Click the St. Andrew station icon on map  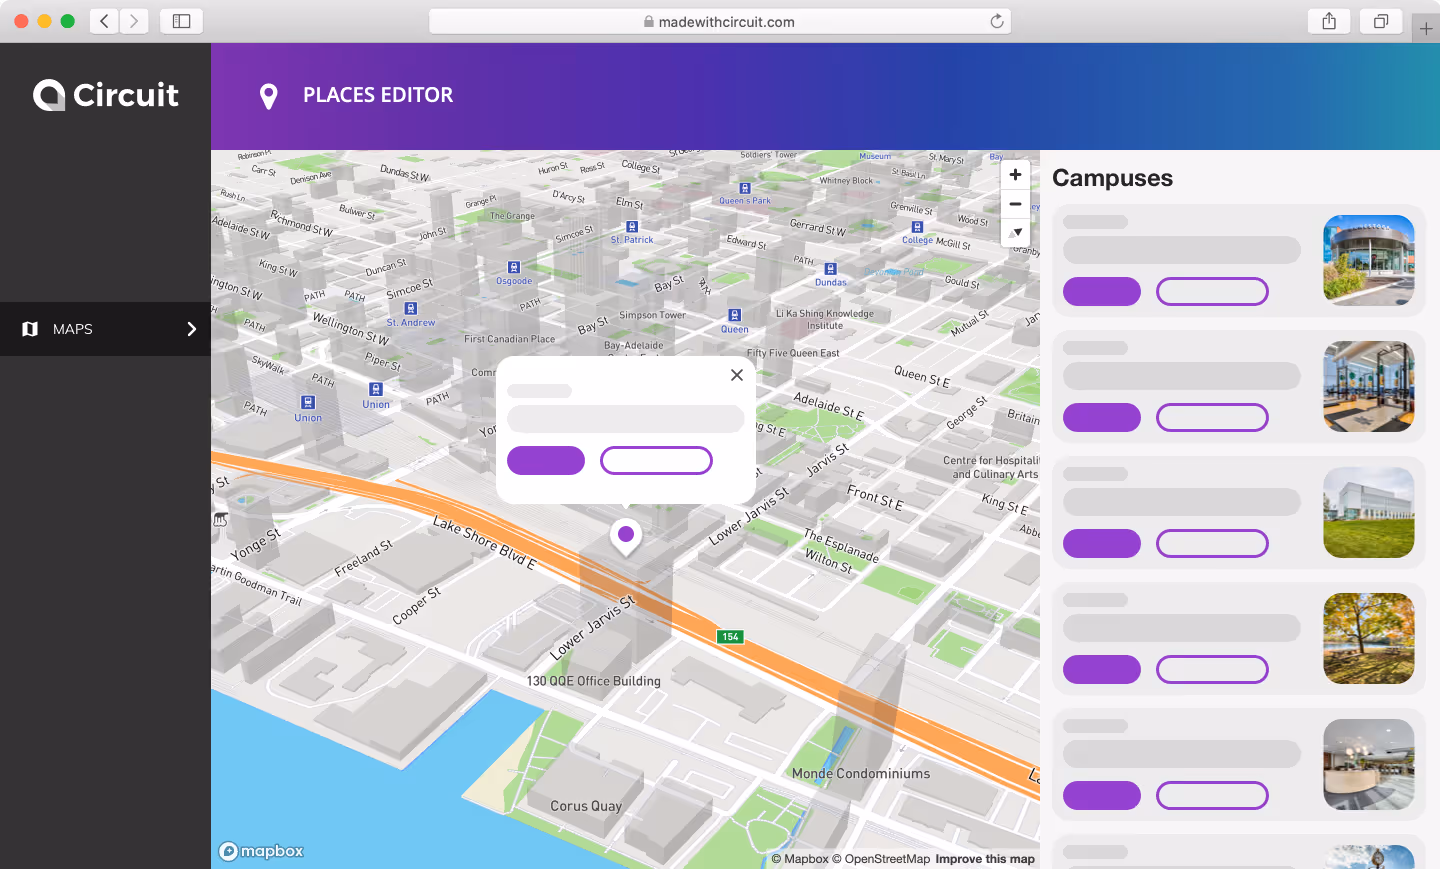411,308
